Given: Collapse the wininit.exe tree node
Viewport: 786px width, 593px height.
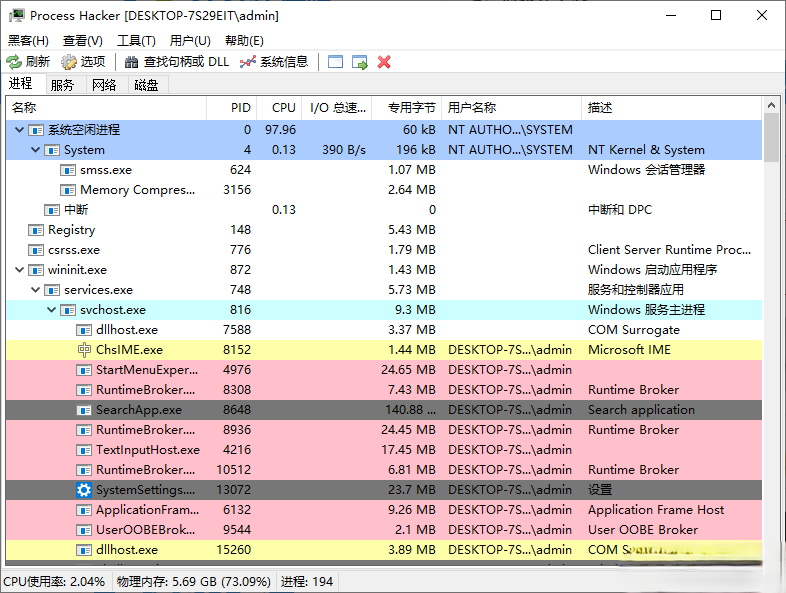Looking at the screenshot, I should click(x=19, y=270).
